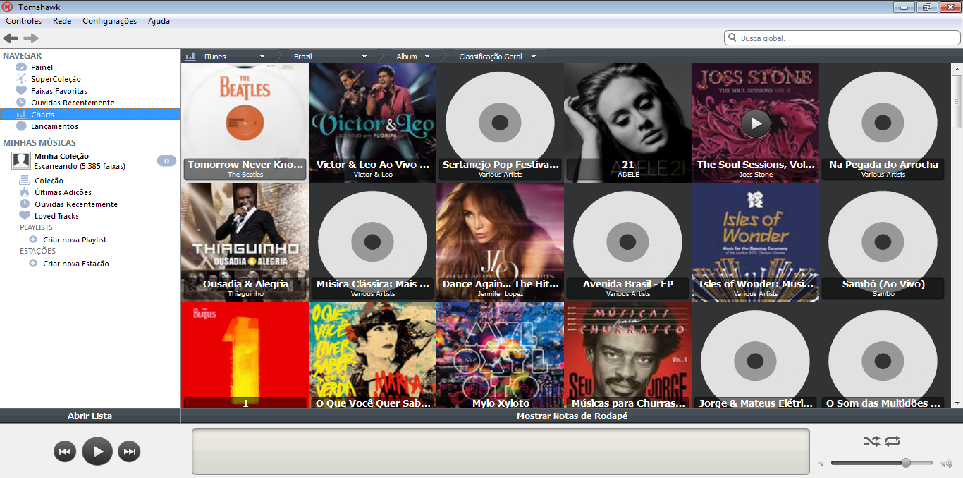
Task: Toggle repeat mode
Action: 892,441
